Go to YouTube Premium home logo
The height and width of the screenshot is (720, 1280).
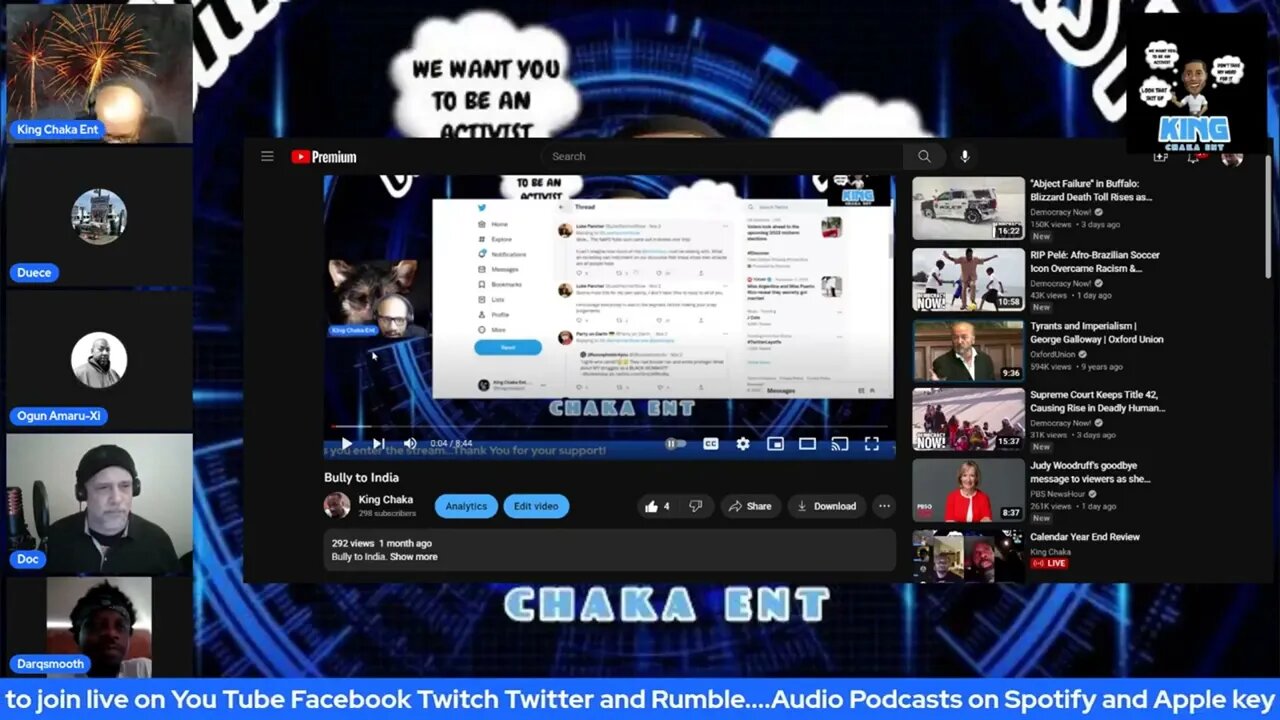point(324,157)
